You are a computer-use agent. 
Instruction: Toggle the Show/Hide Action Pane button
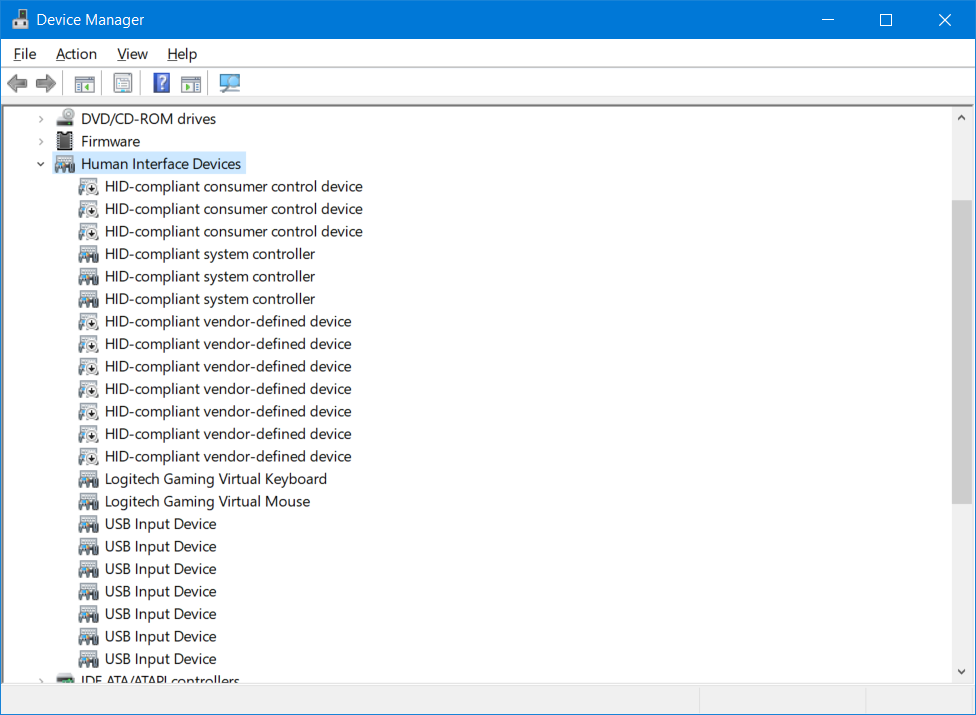coord(191,83)
